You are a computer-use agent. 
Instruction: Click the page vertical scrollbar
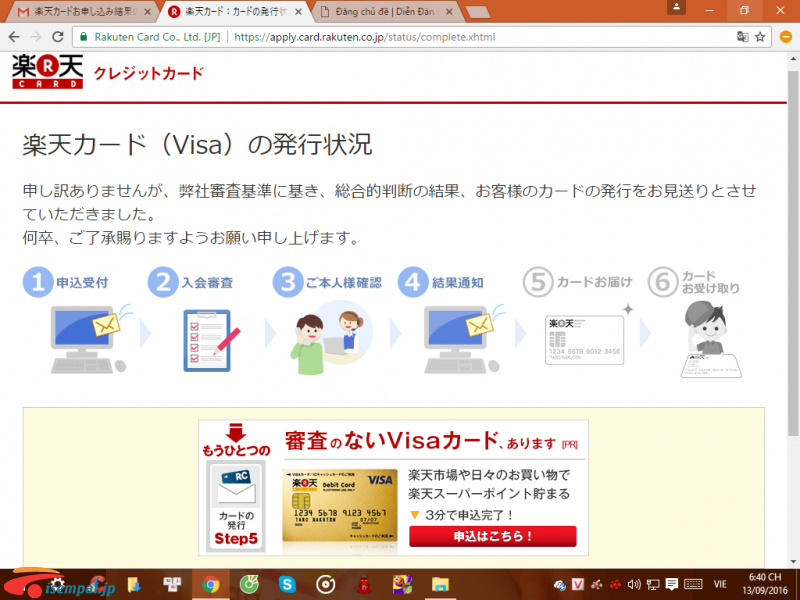(793, 254)
